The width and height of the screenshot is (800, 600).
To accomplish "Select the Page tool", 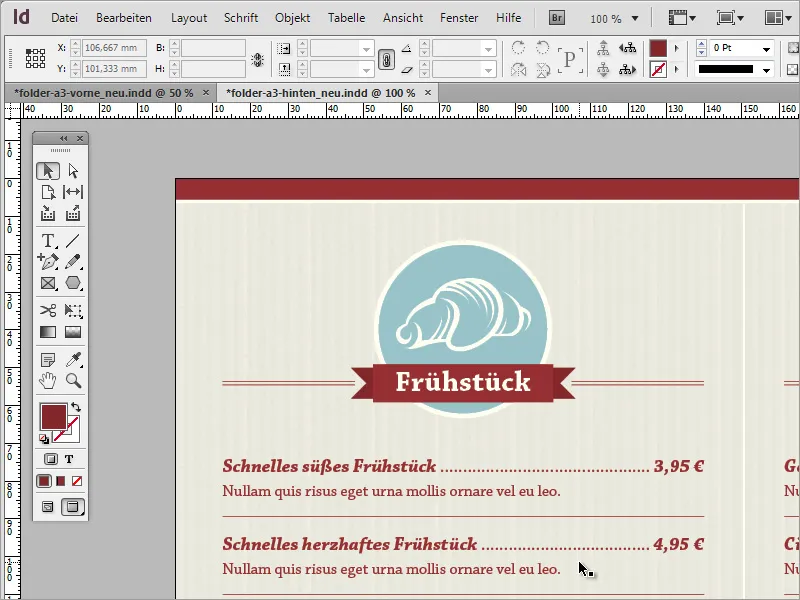I will click(48, 192).
